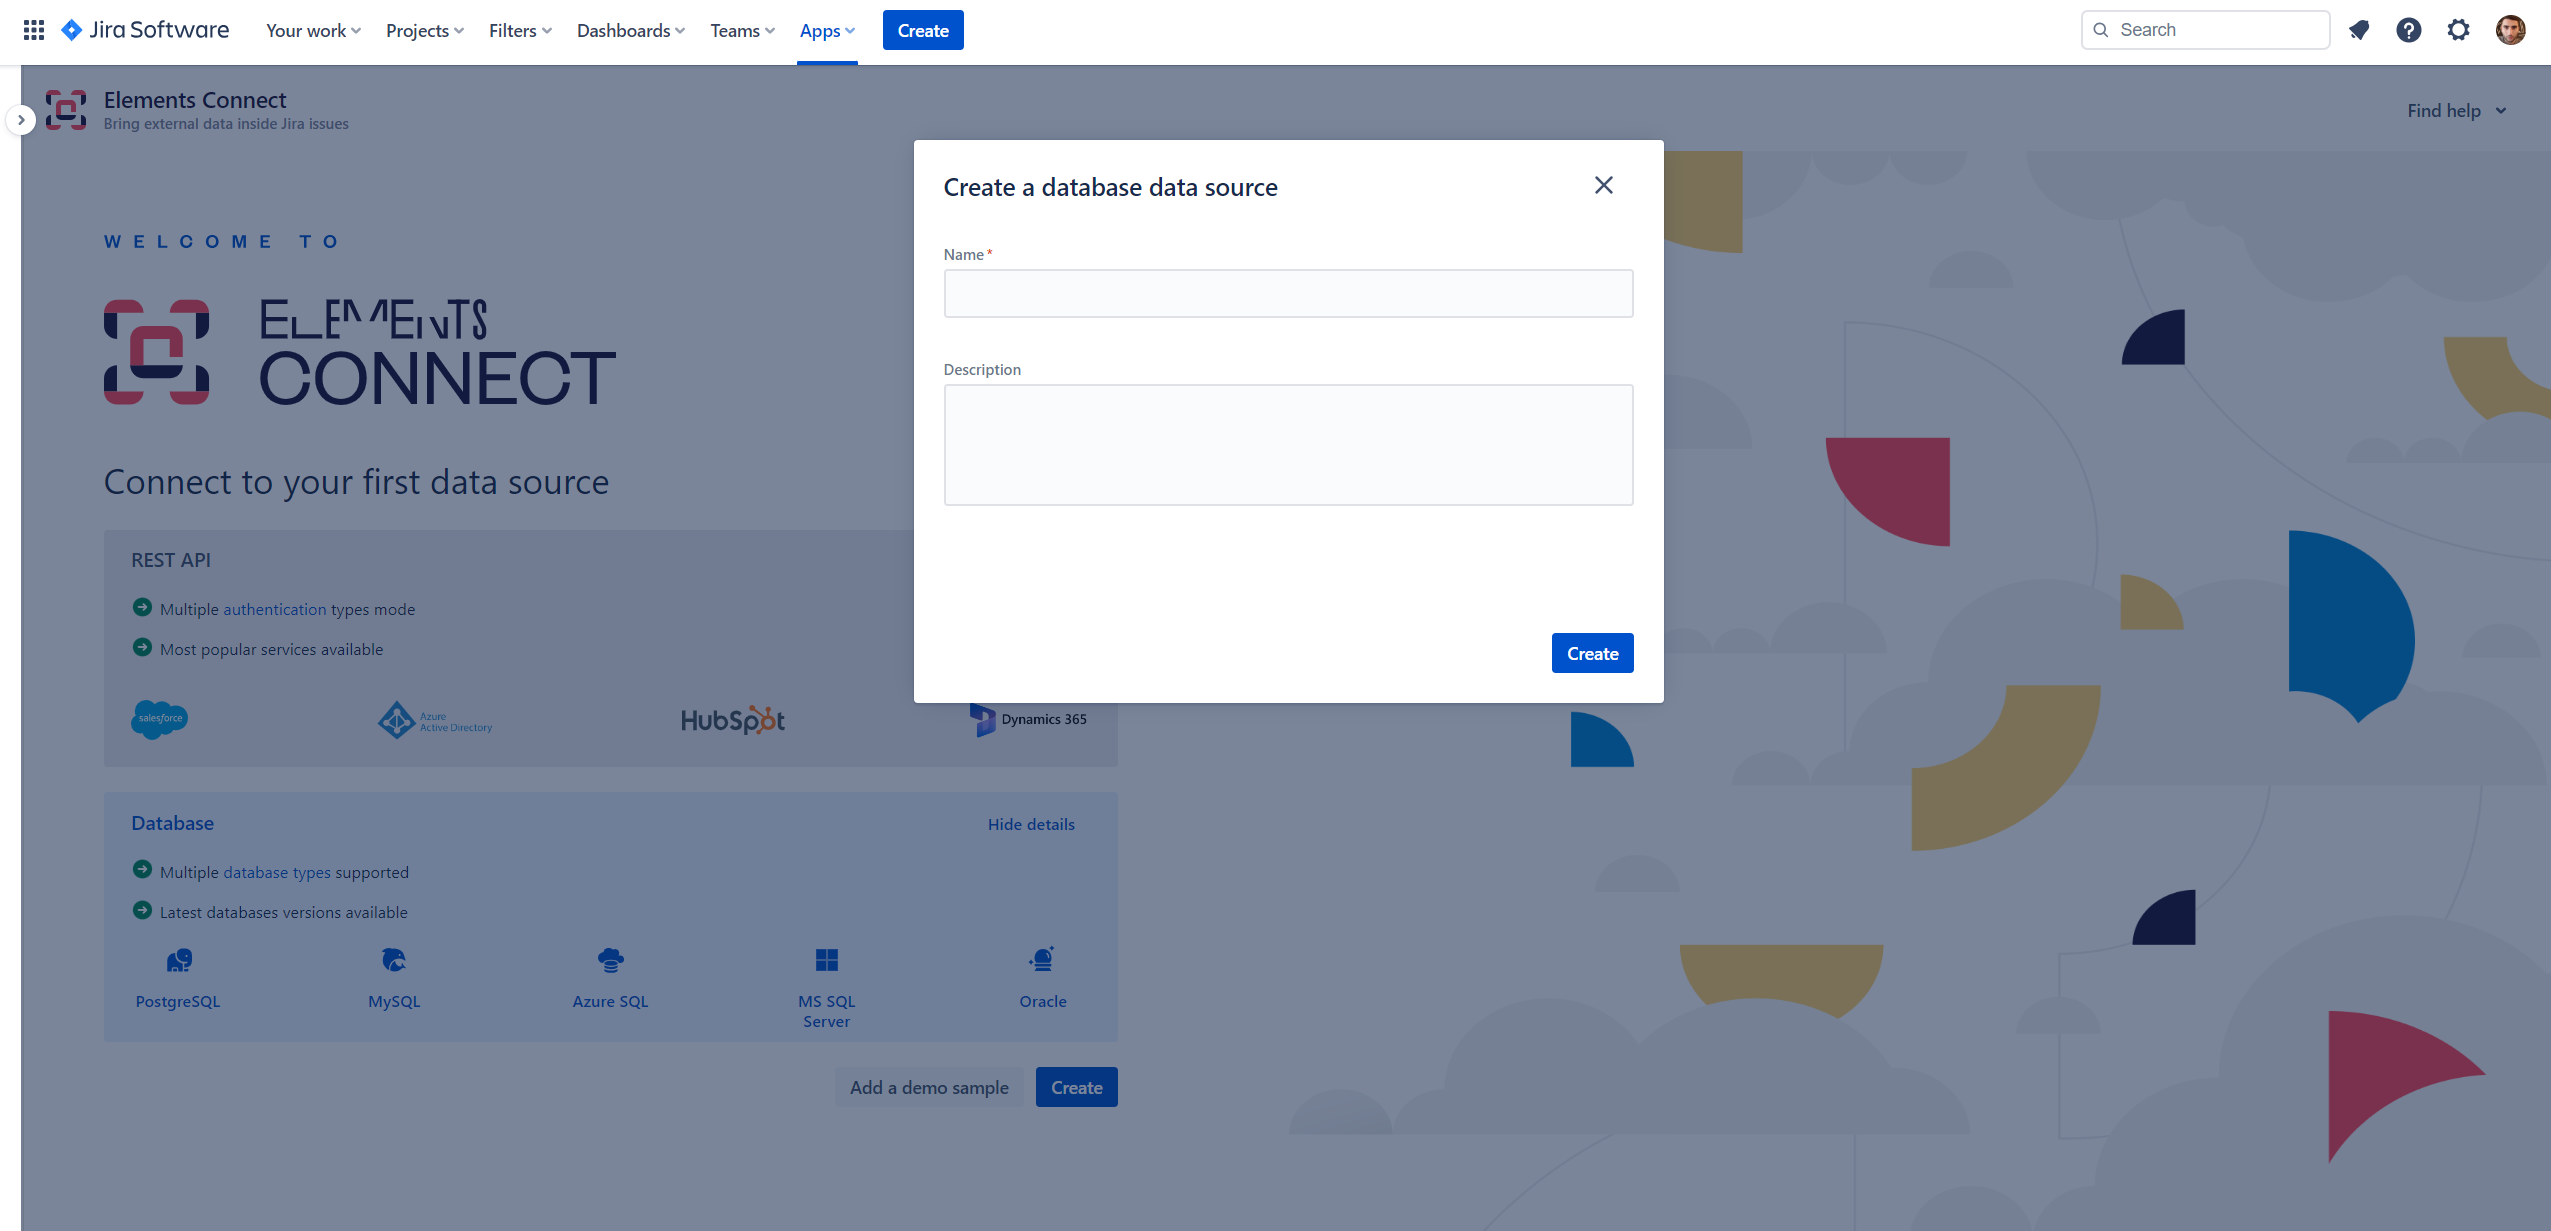Choose the MS SQL Server icon
2551x1231 pixels.
click(826, 961)
